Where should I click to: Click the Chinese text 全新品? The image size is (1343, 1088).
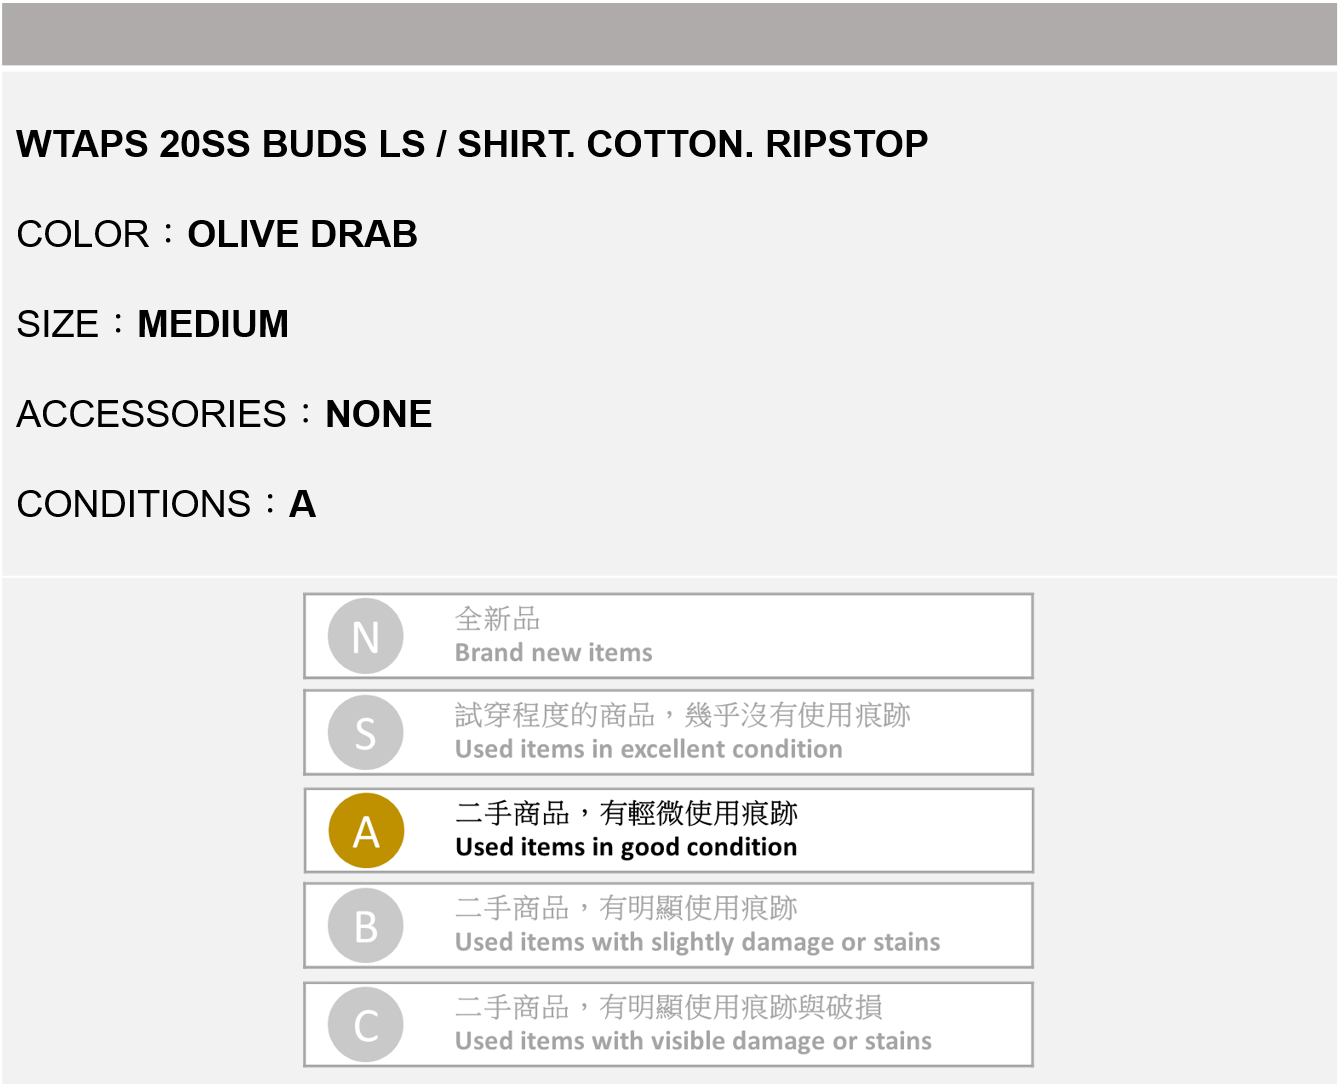(497, 619)
